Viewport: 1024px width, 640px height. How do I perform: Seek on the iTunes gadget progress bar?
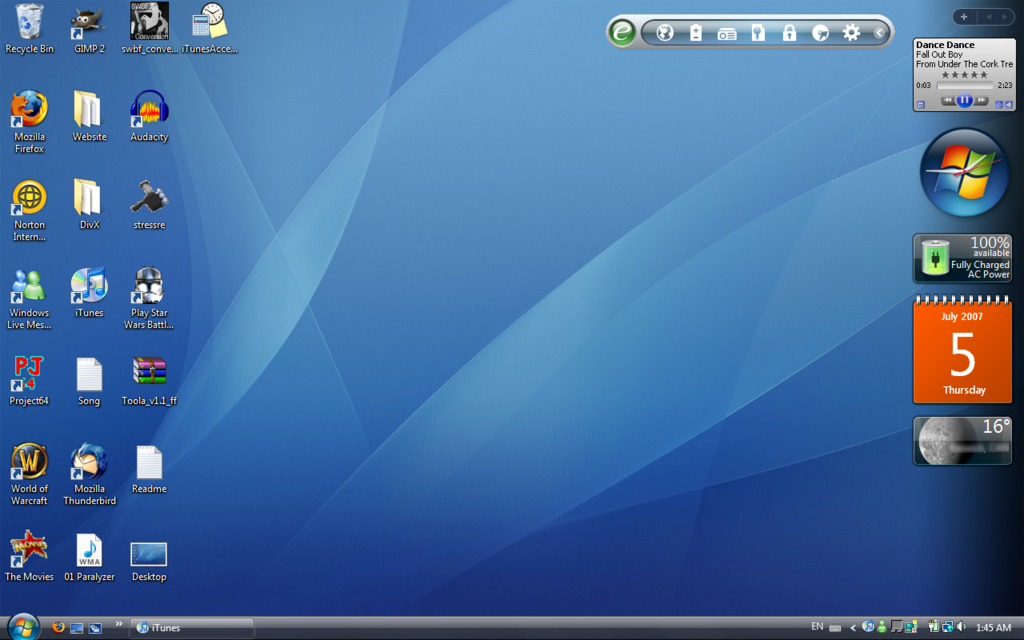click(965, 86)
